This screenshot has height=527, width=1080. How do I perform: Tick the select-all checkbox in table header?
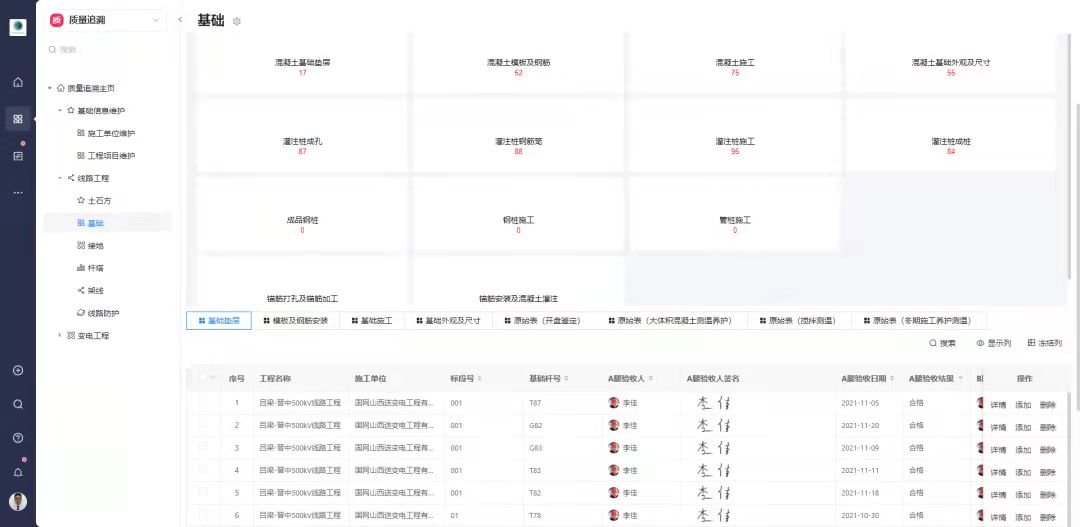pos(202,378)
